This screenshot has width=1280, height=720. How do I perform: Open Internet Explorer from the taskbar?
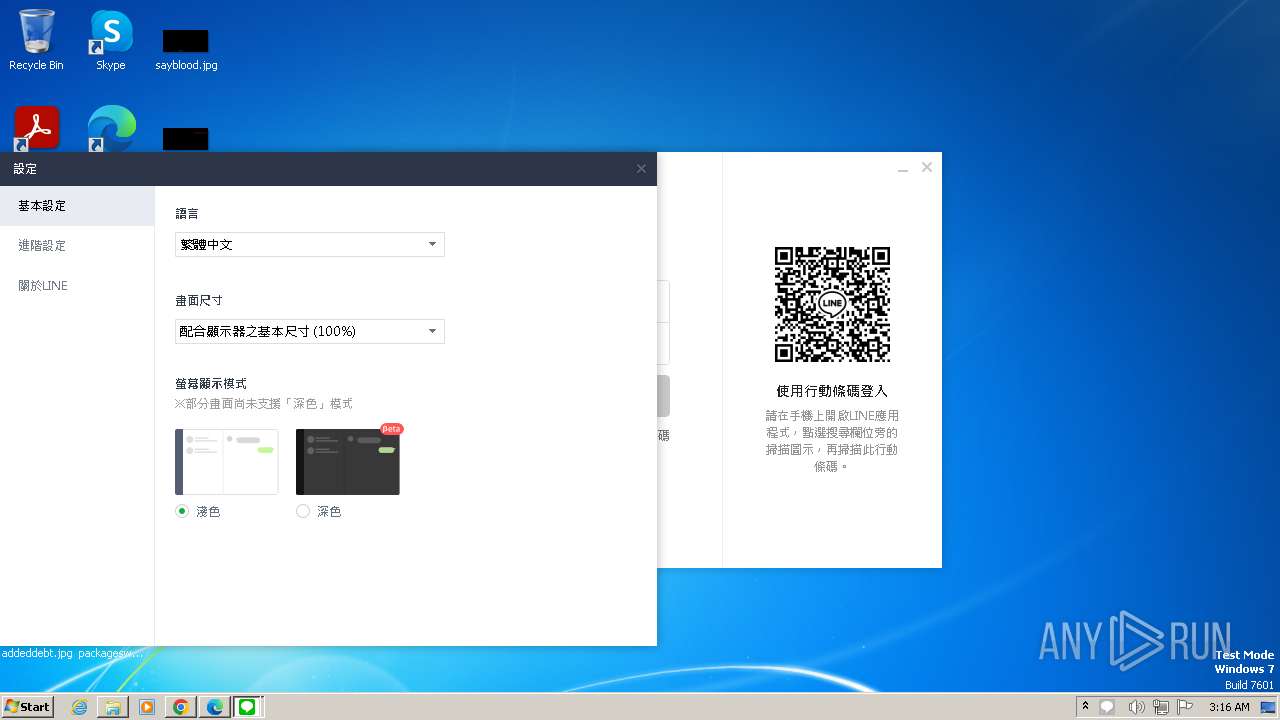(x=79, y=707)
